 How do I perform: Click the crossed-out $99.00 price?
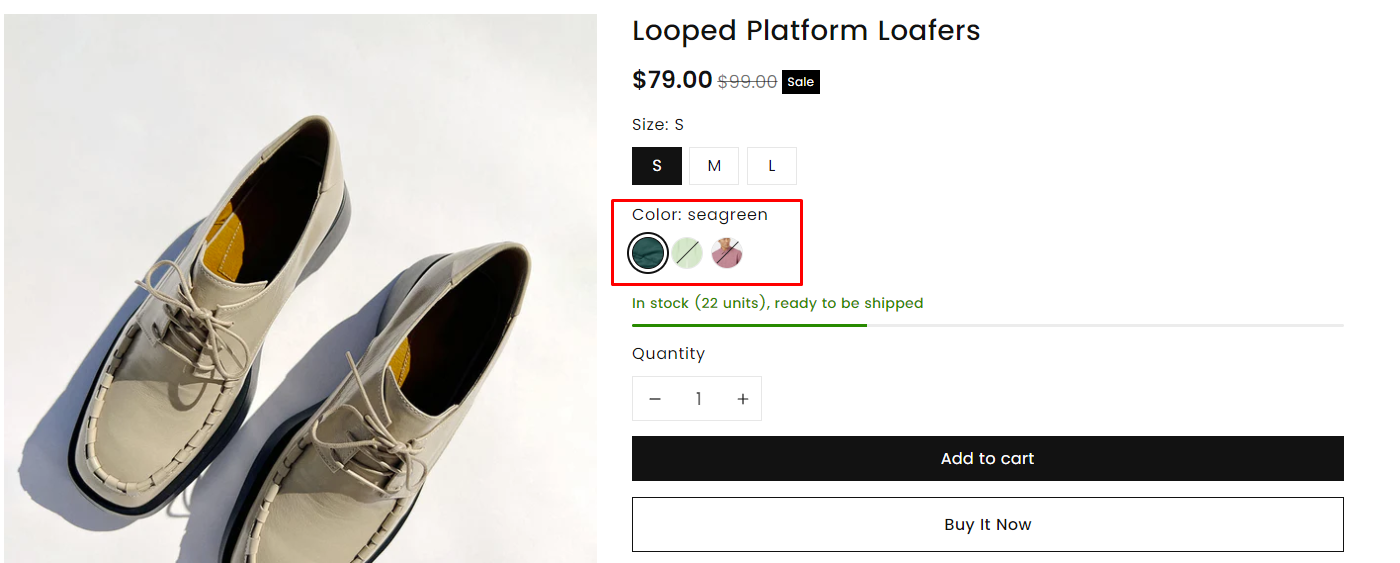[747, 82]
